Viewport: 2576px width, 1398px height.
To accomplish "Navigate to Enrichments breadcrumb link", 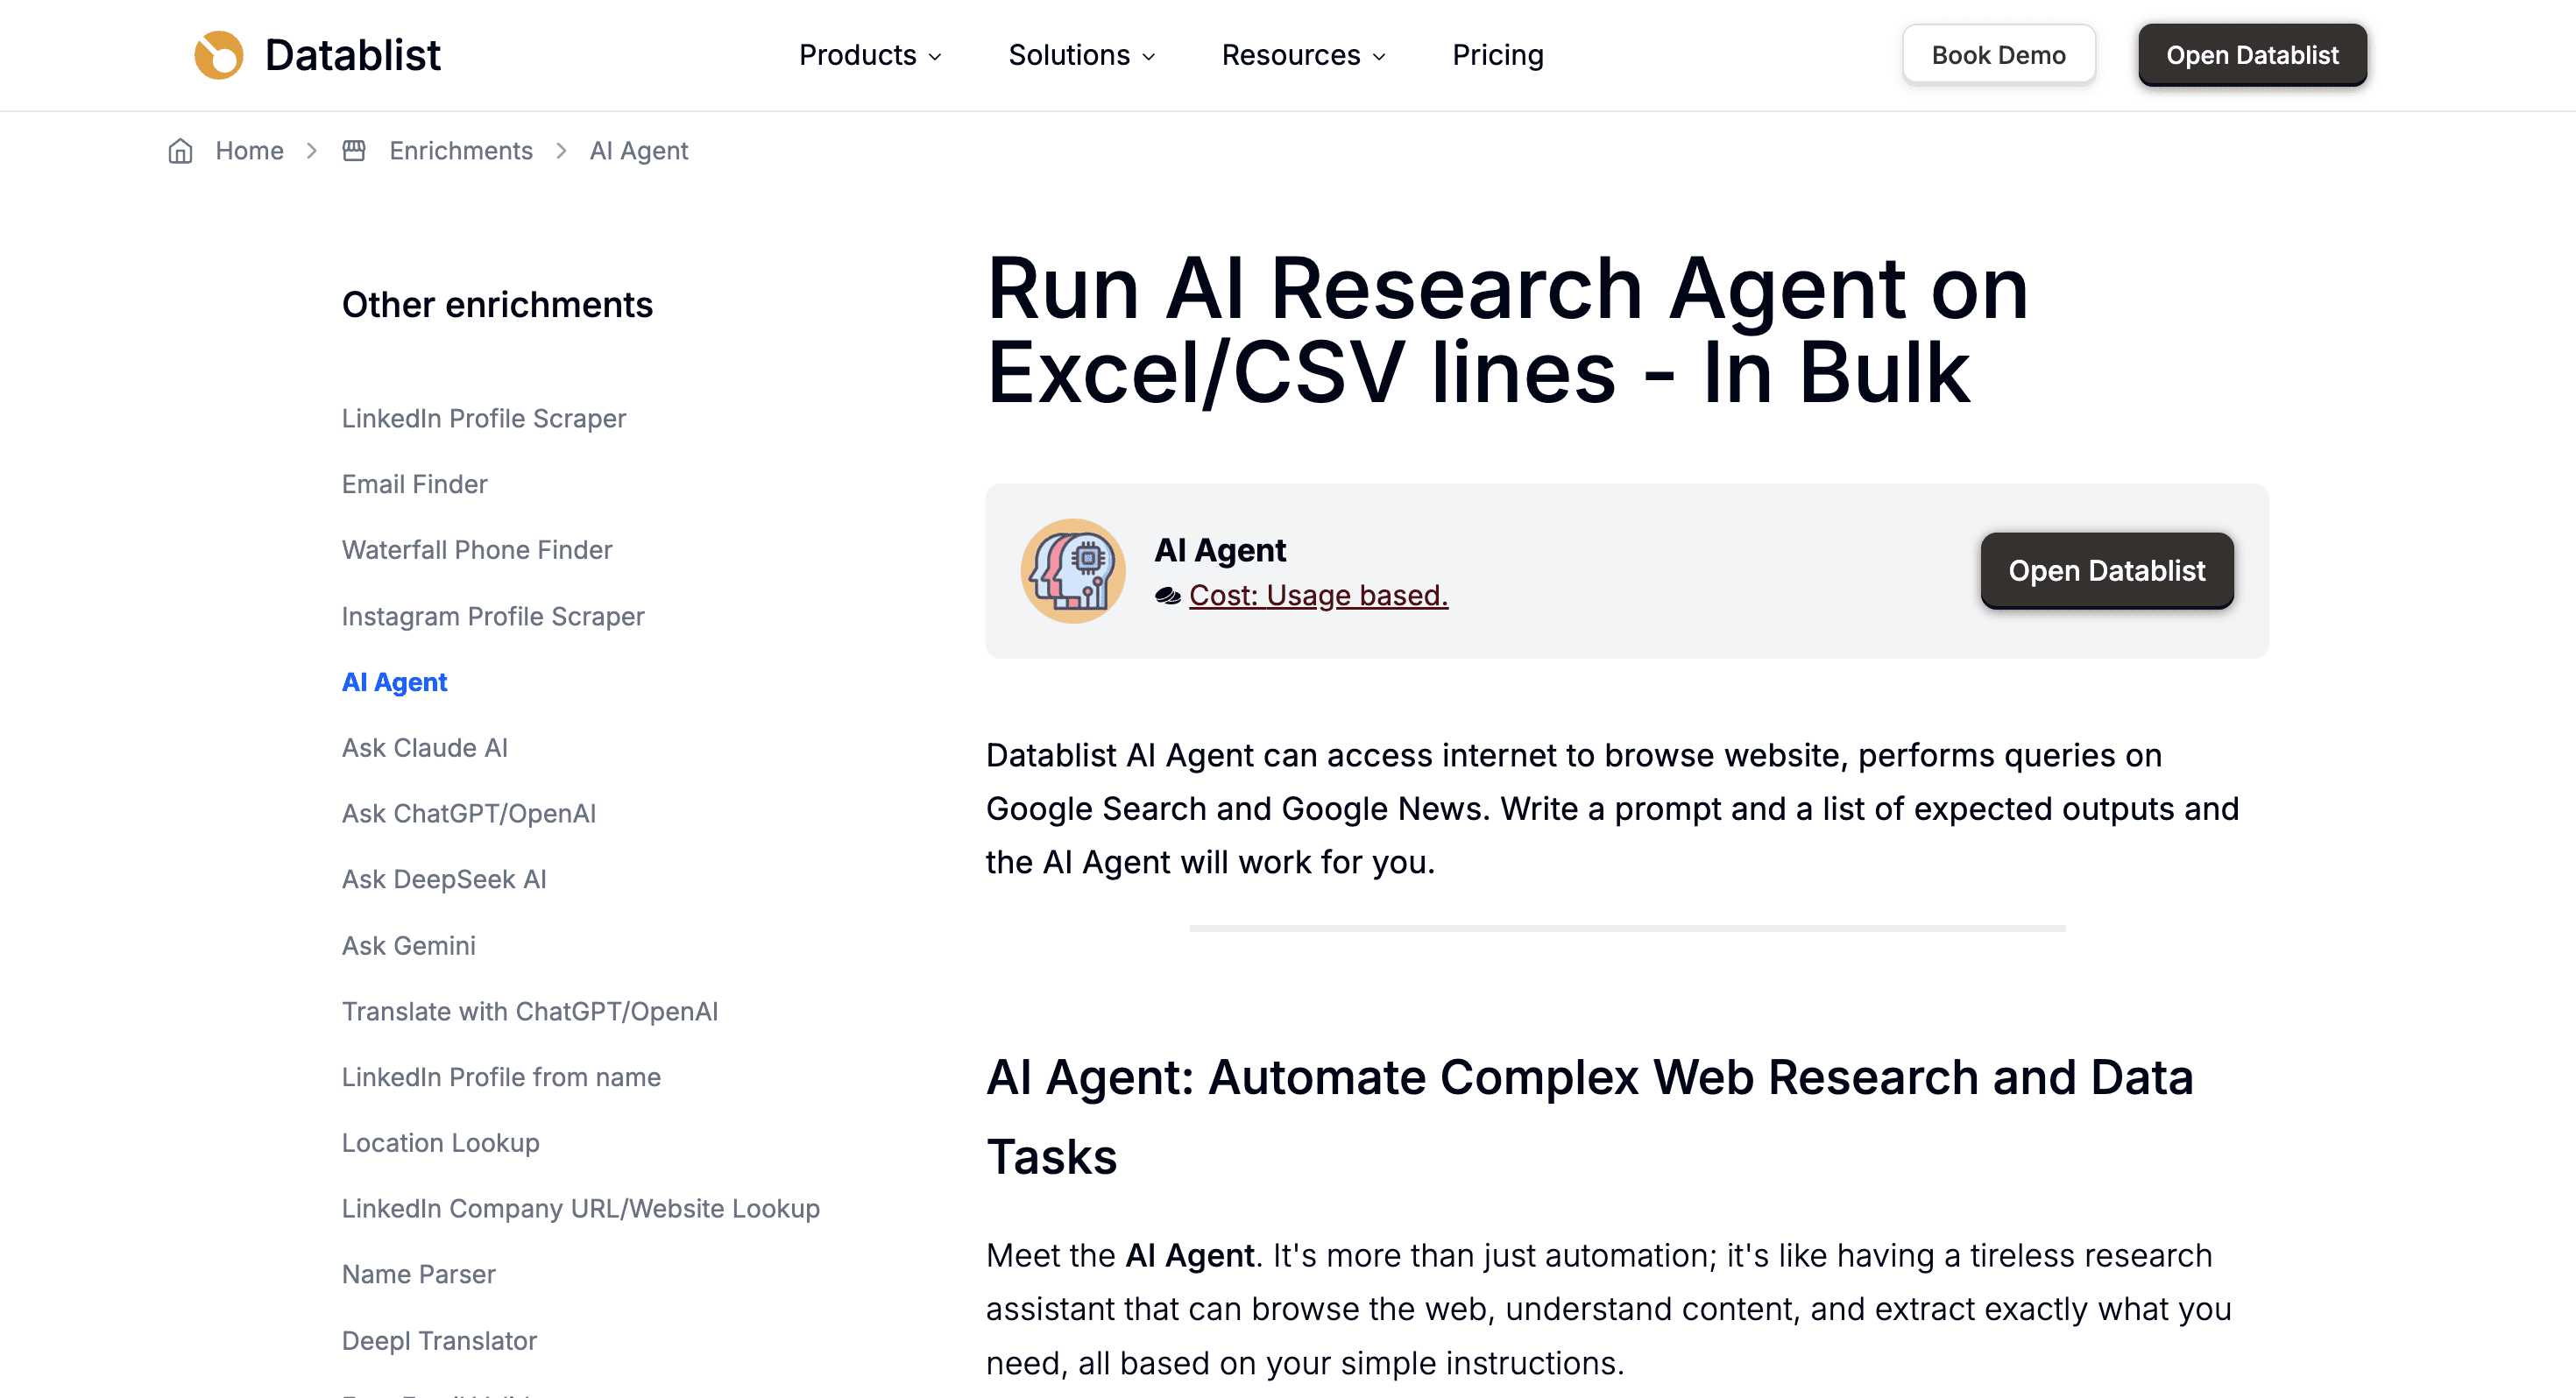I will [x=460, y=151].
